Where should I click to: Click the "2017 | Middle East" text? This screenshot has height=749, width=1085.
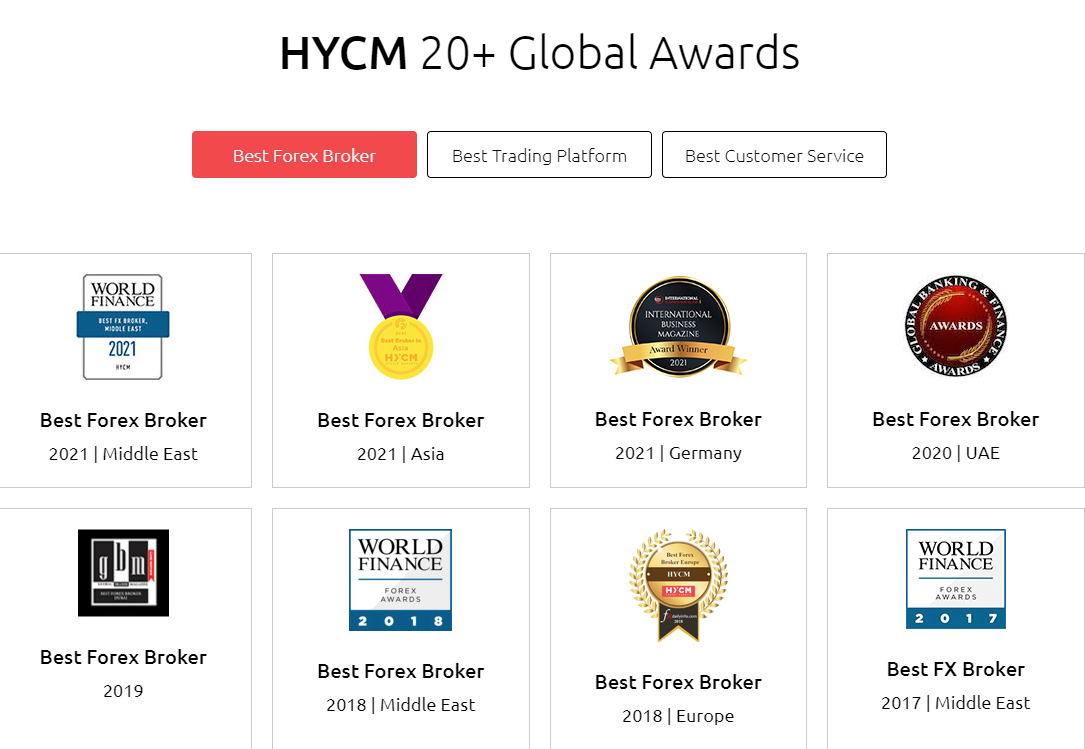956,703
